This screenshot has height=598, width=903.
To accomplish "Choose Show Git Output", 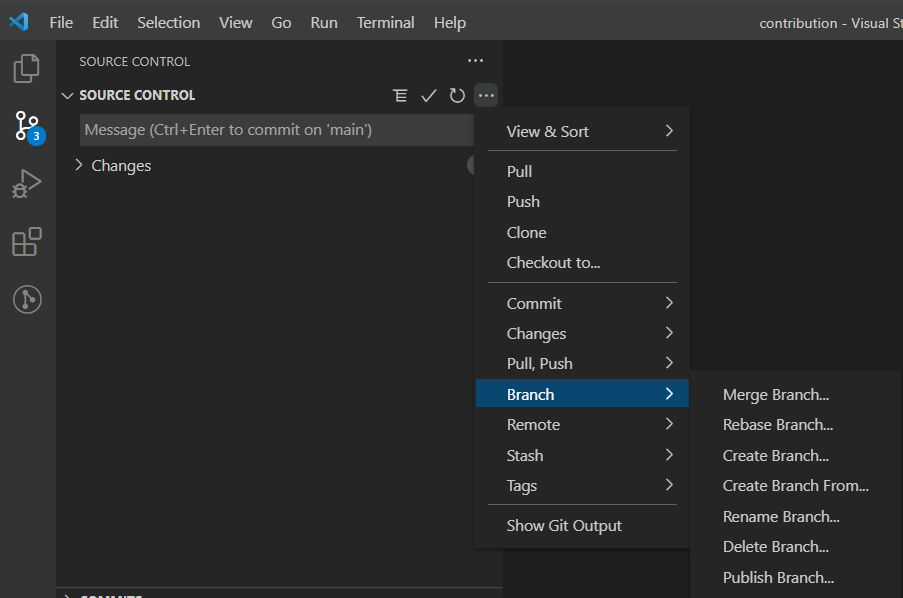I will click(x=582, y=525).
